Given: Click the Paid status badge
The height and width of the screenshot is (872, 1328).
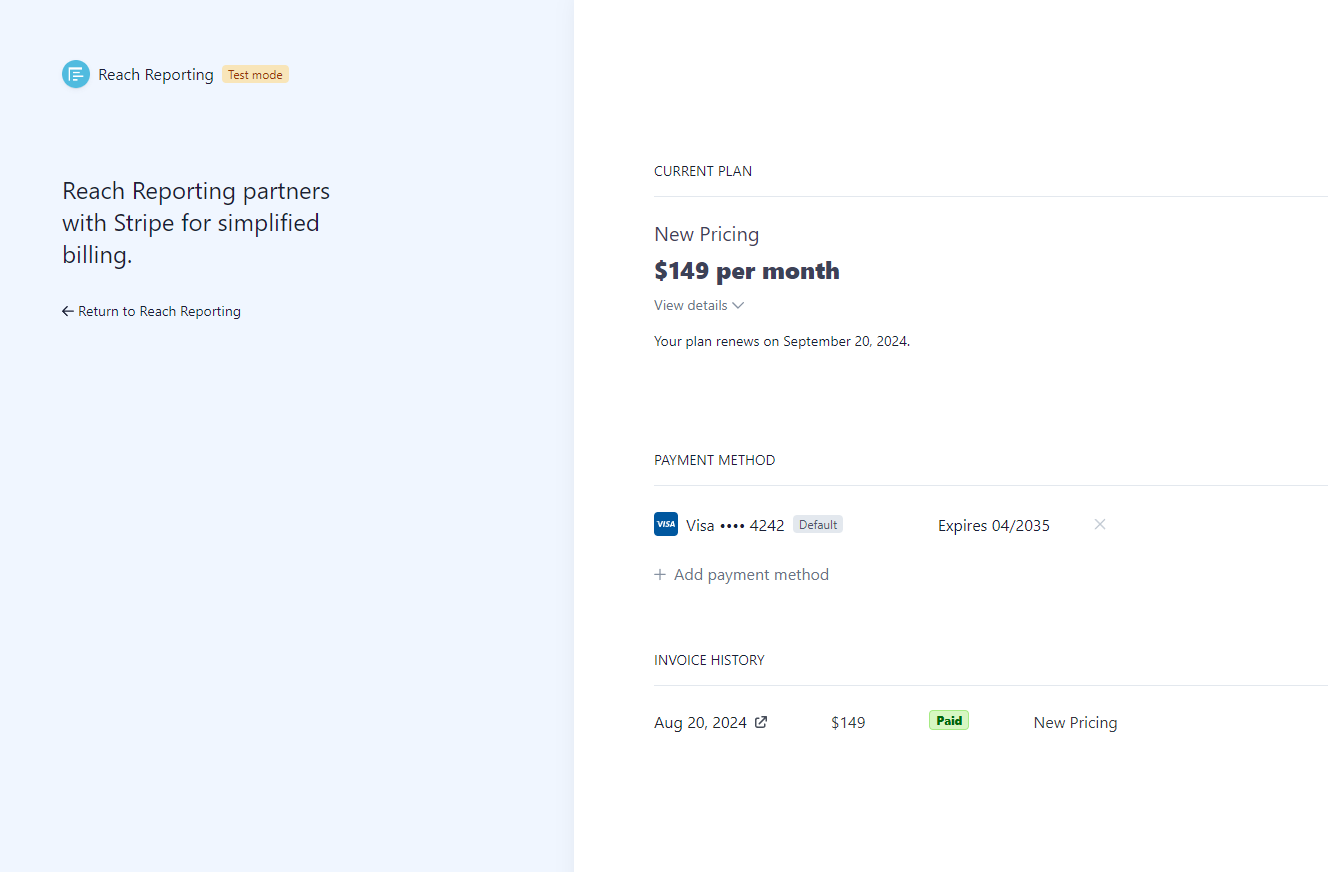Looking at the screenshot, I should [948, 720].
